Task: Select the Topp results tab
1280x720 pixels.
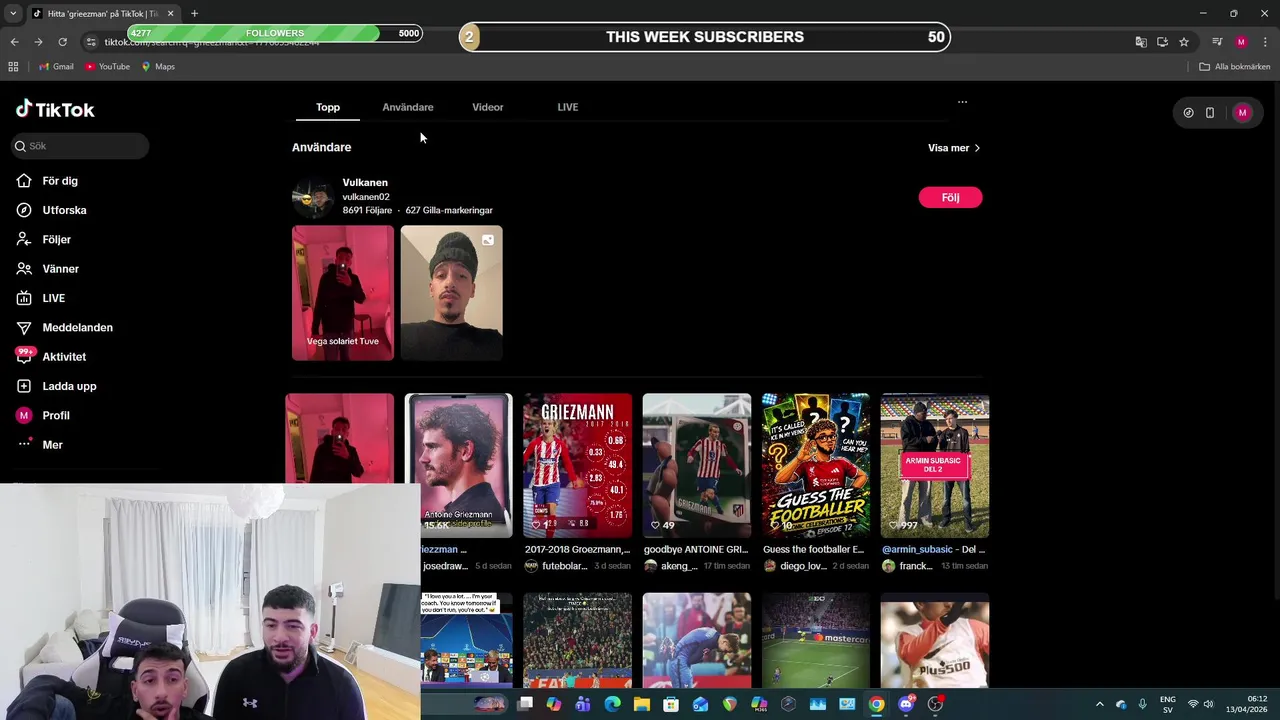Action: [x=328, y=107]
